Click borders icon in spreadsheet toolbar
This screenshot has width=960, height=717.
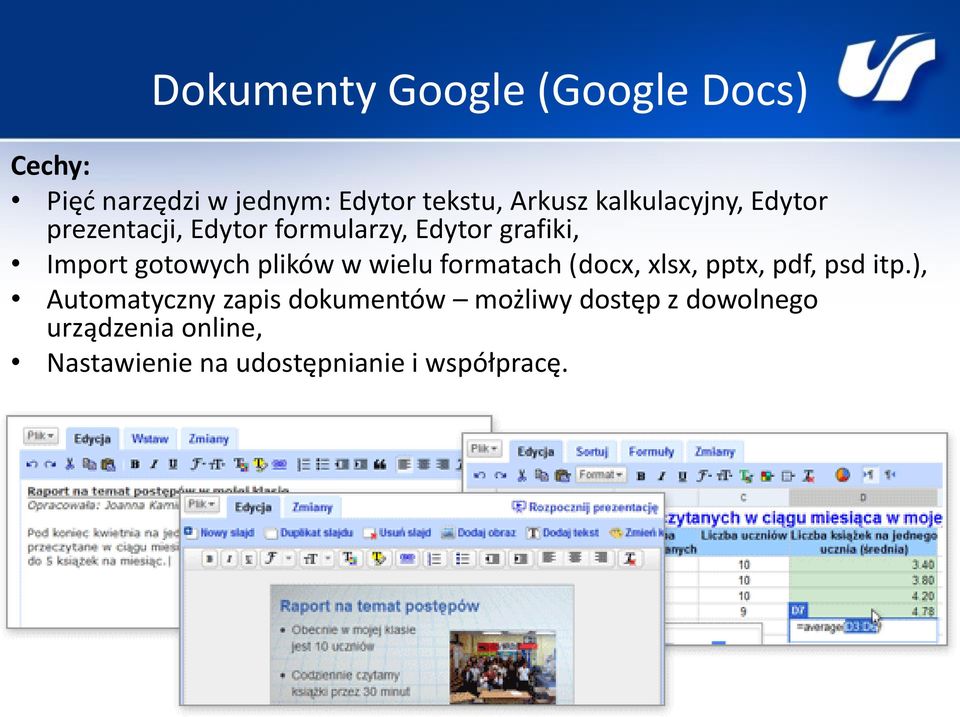coord(788,476)
